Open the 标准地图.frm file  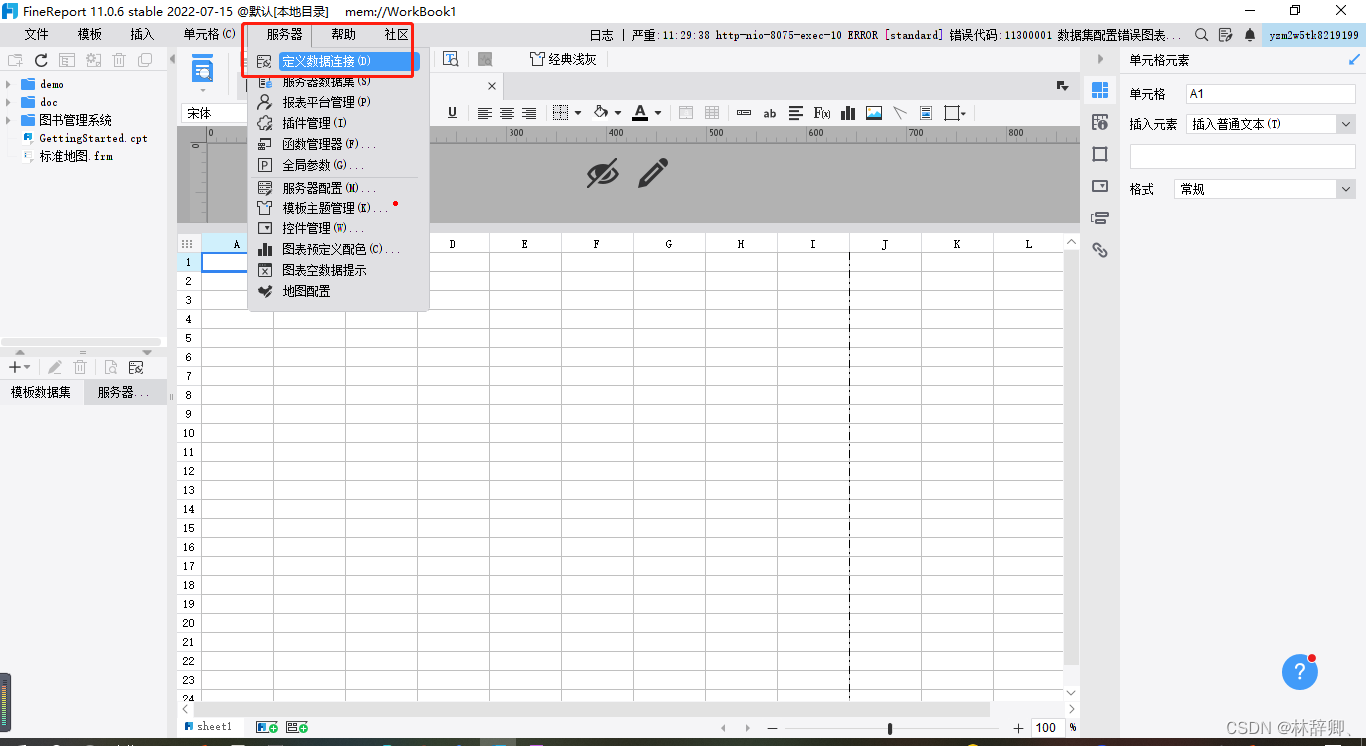68,156
